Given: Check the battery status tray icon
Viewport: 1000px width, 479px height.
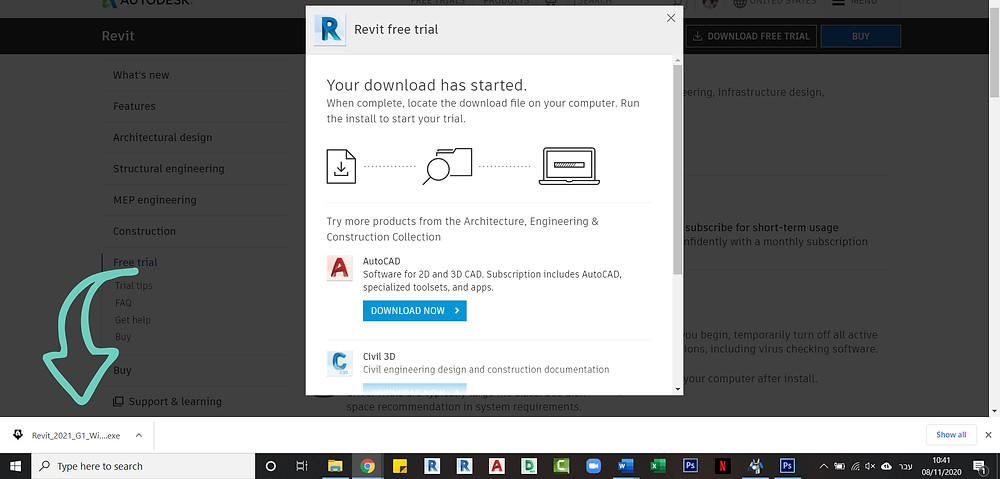Looking at the screenshot, I should (841, 466).
